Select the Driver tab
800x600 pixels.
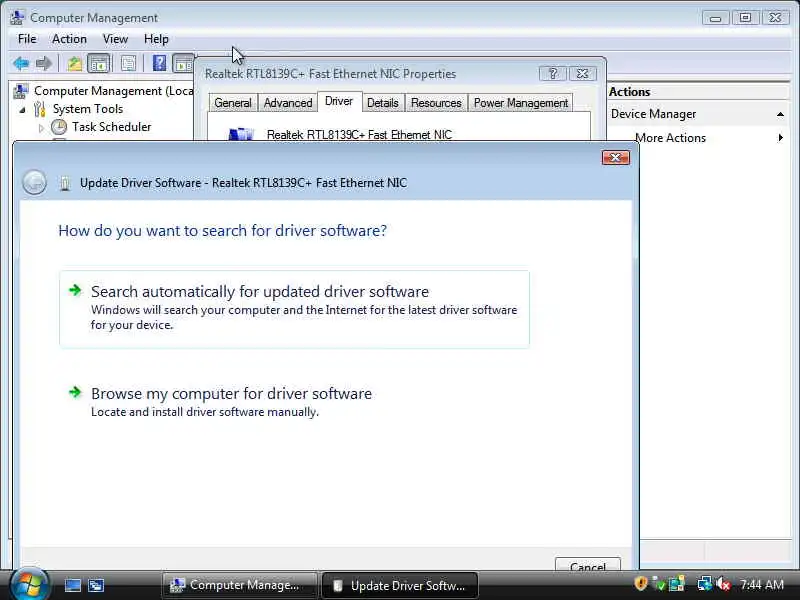339,101
